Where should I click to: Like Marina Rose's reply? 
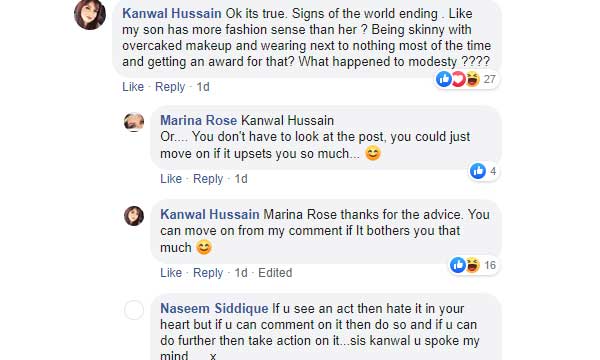click(171, 179)
